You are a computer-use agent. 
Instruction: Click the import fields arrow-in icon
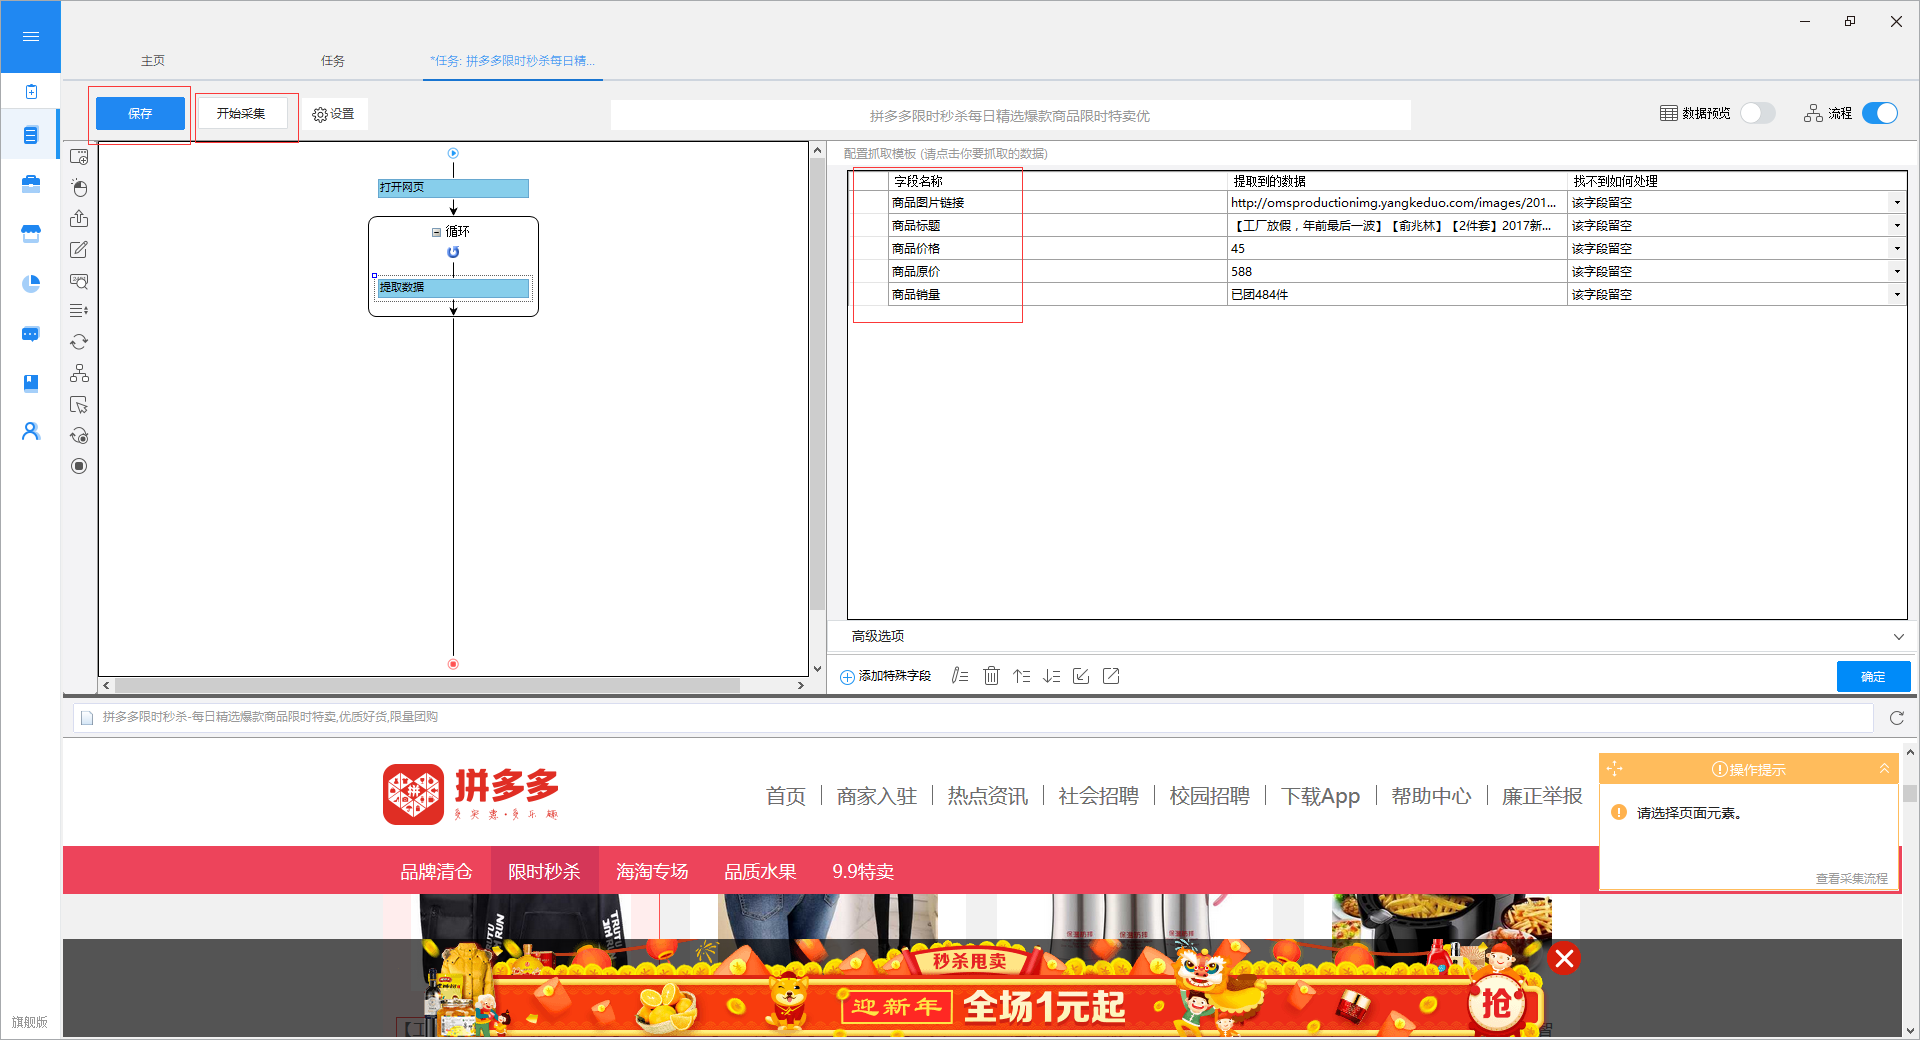coord(1081,676)
